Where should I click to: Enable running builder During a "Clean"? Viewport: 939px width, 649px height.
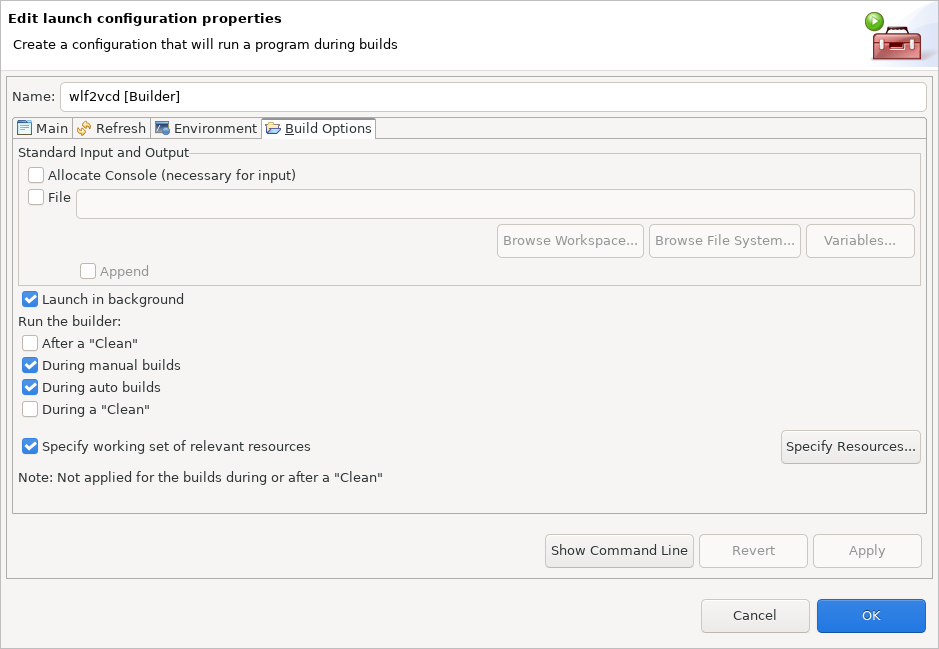(30, 410)
